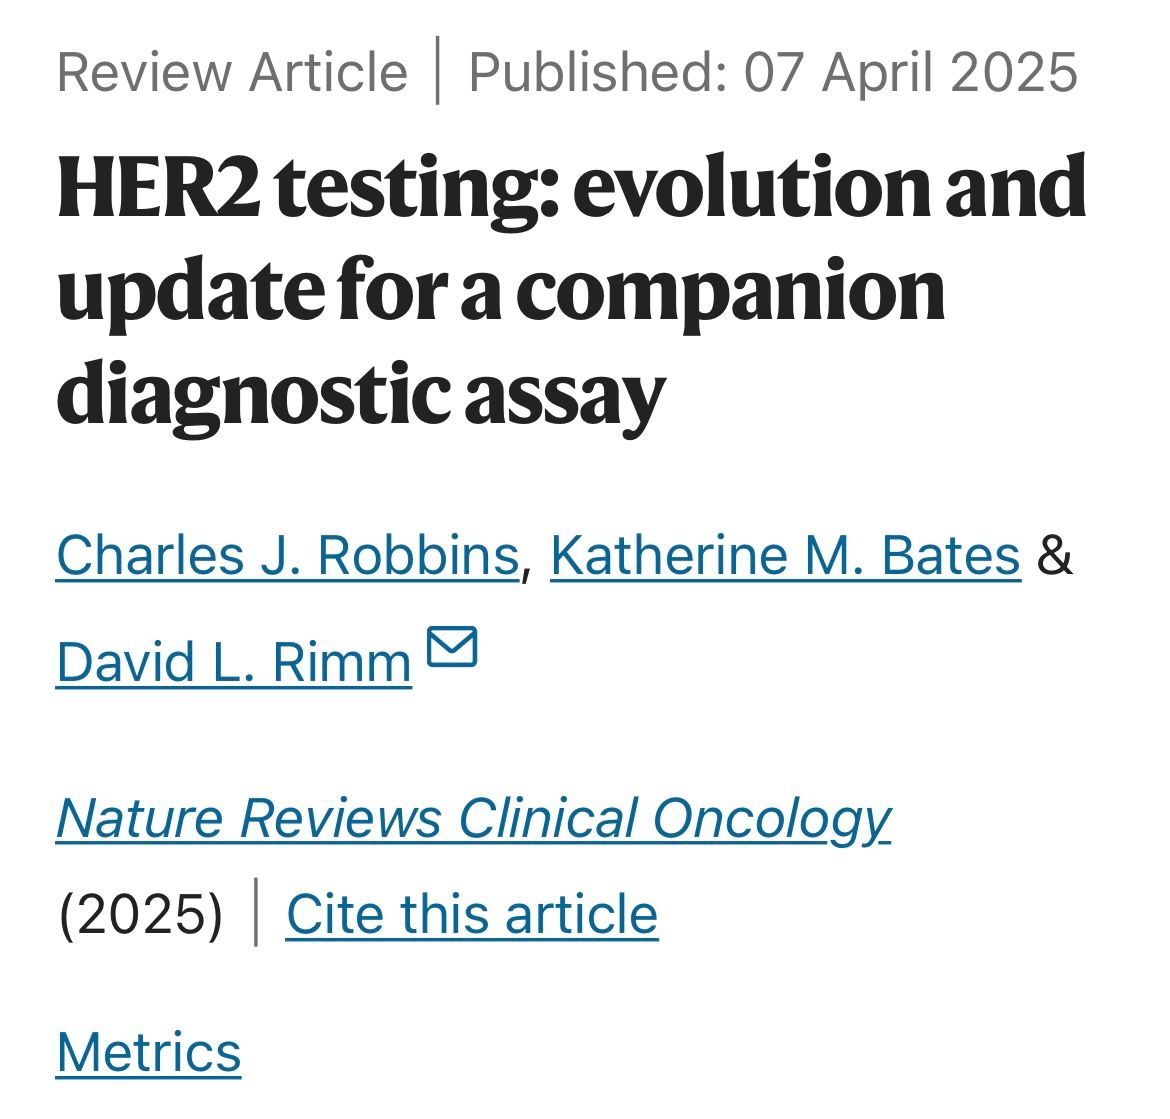Open the Metrics link
The height and width of the screenshot is (1119, 1170).
[x=149, y=1053]
